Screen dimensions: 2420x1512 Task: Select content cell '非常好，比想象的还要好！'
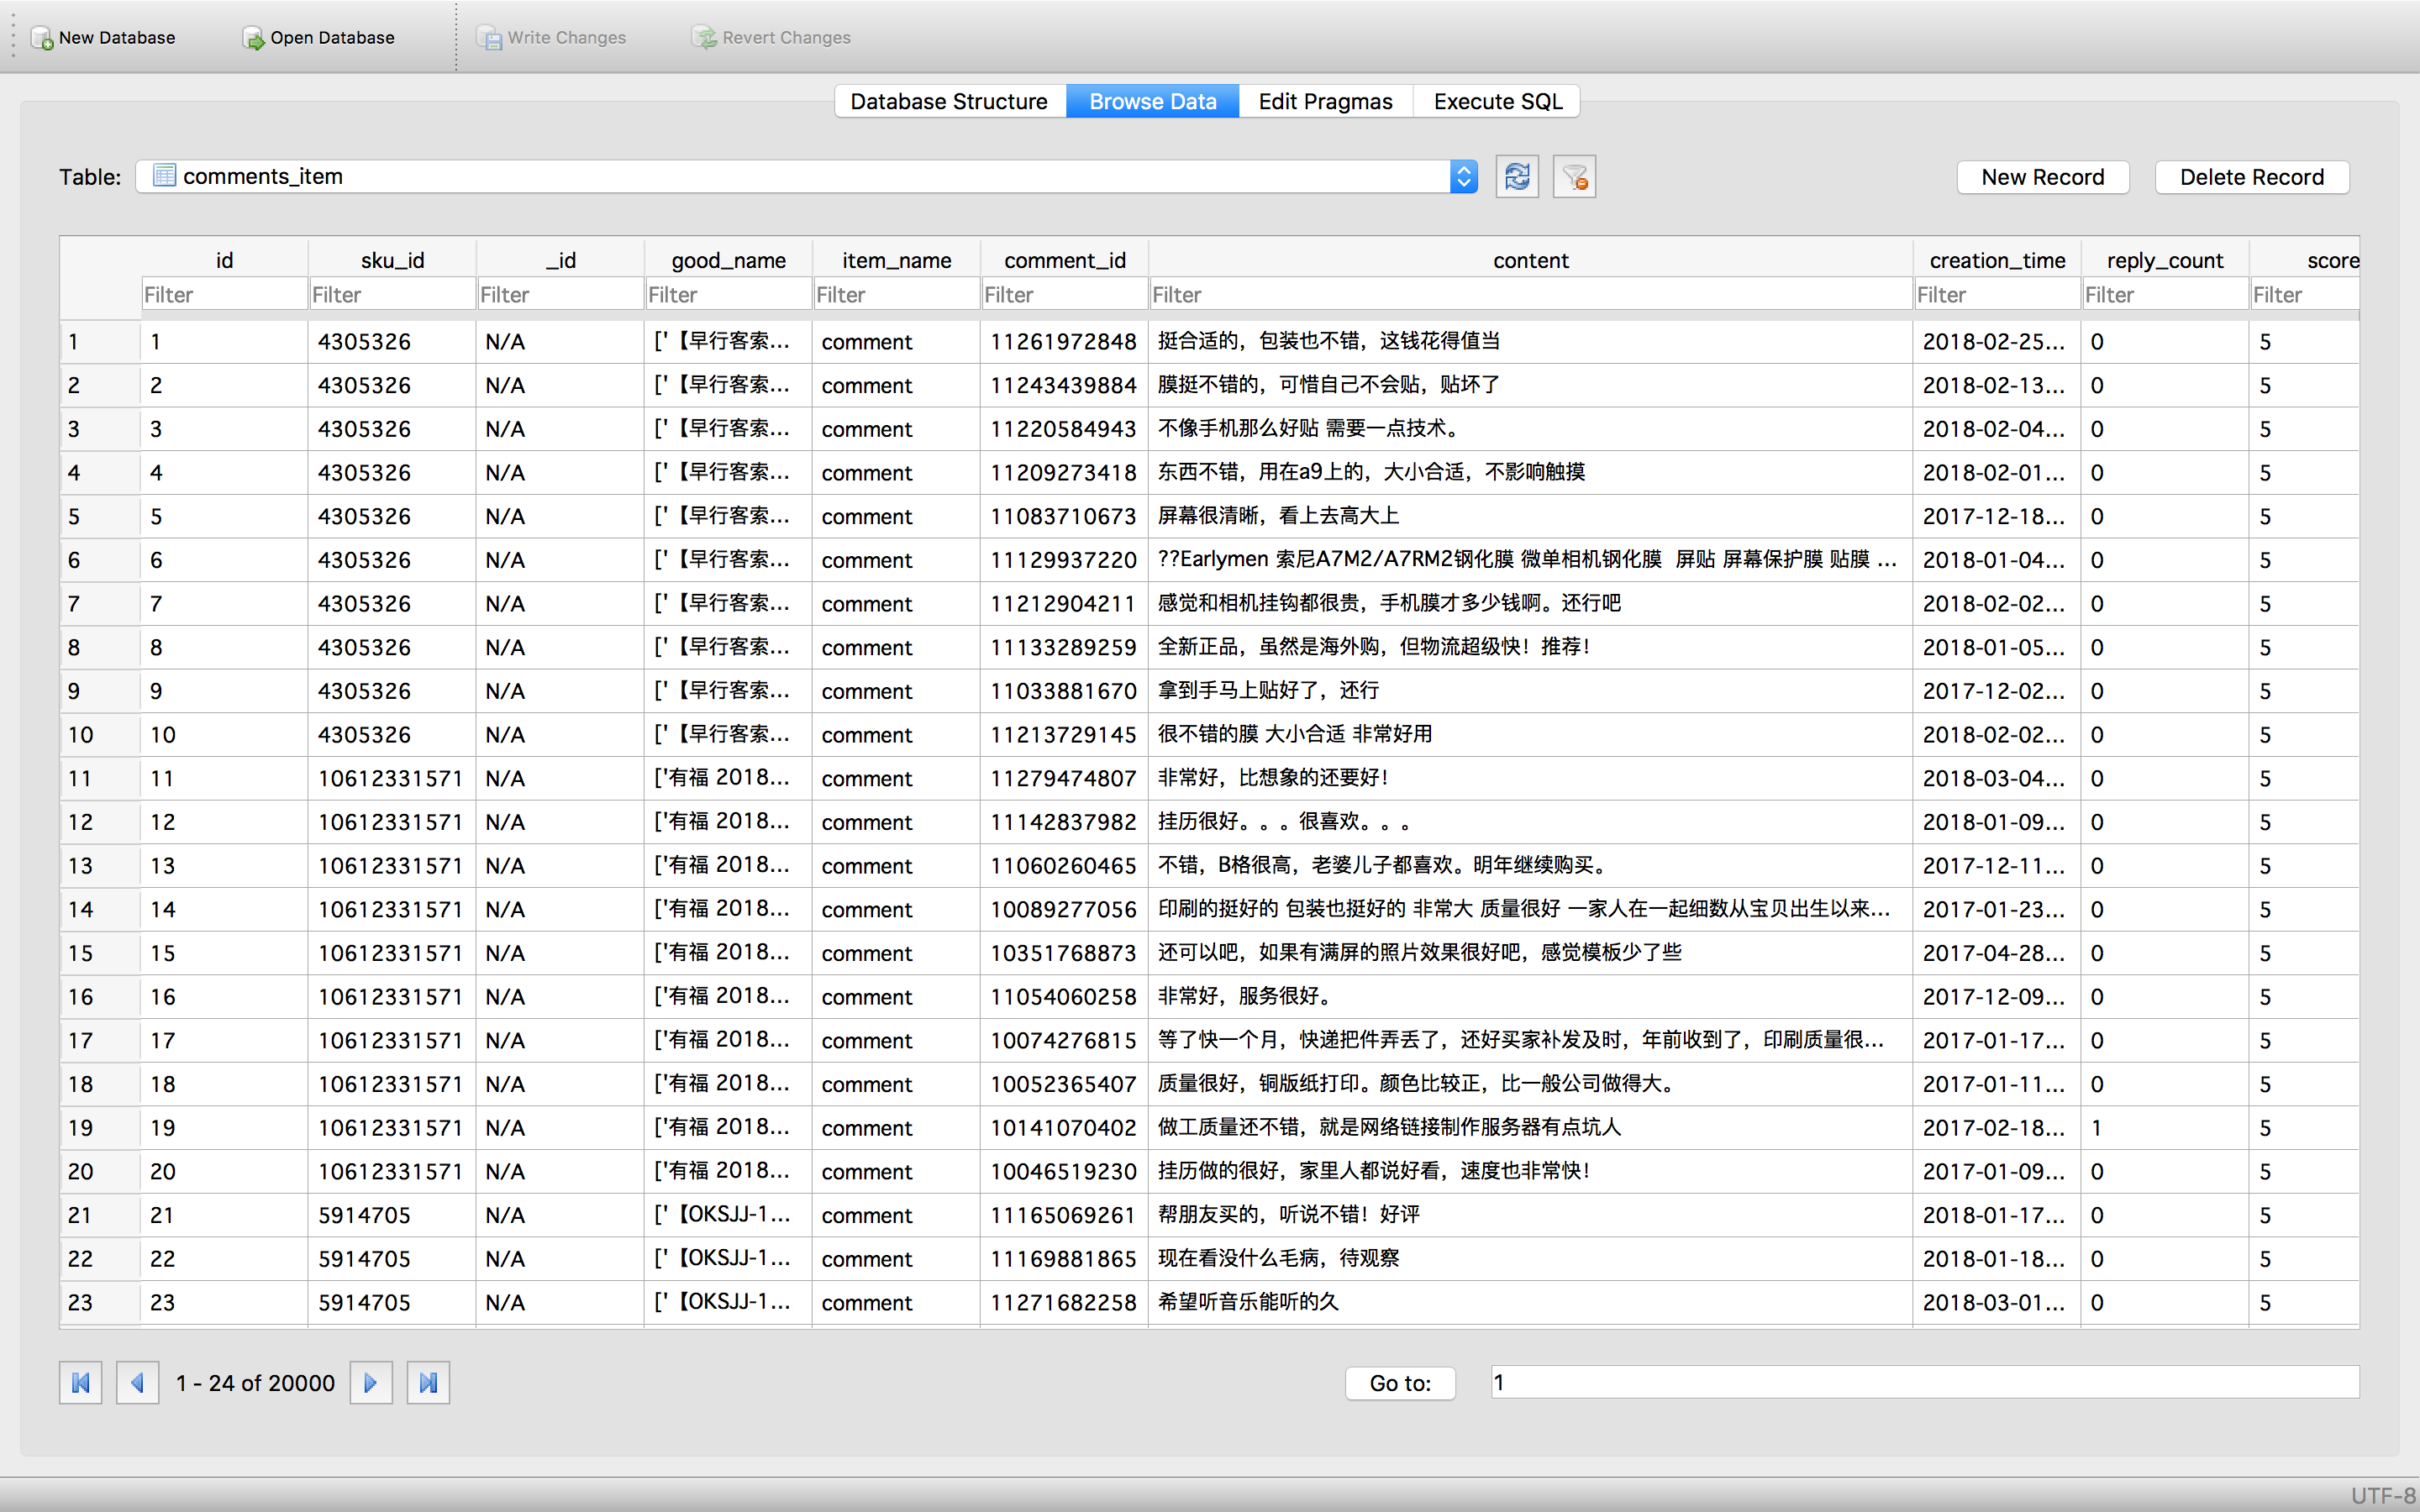[x=1530, y=778]
